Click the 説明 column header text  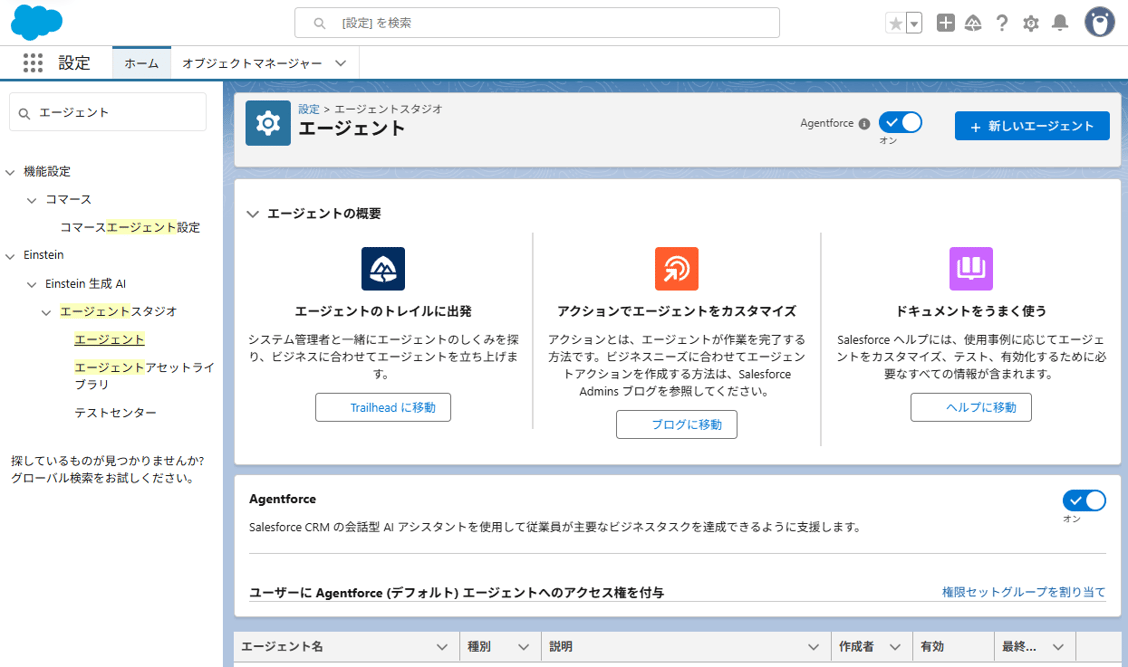tap(560, 647)
